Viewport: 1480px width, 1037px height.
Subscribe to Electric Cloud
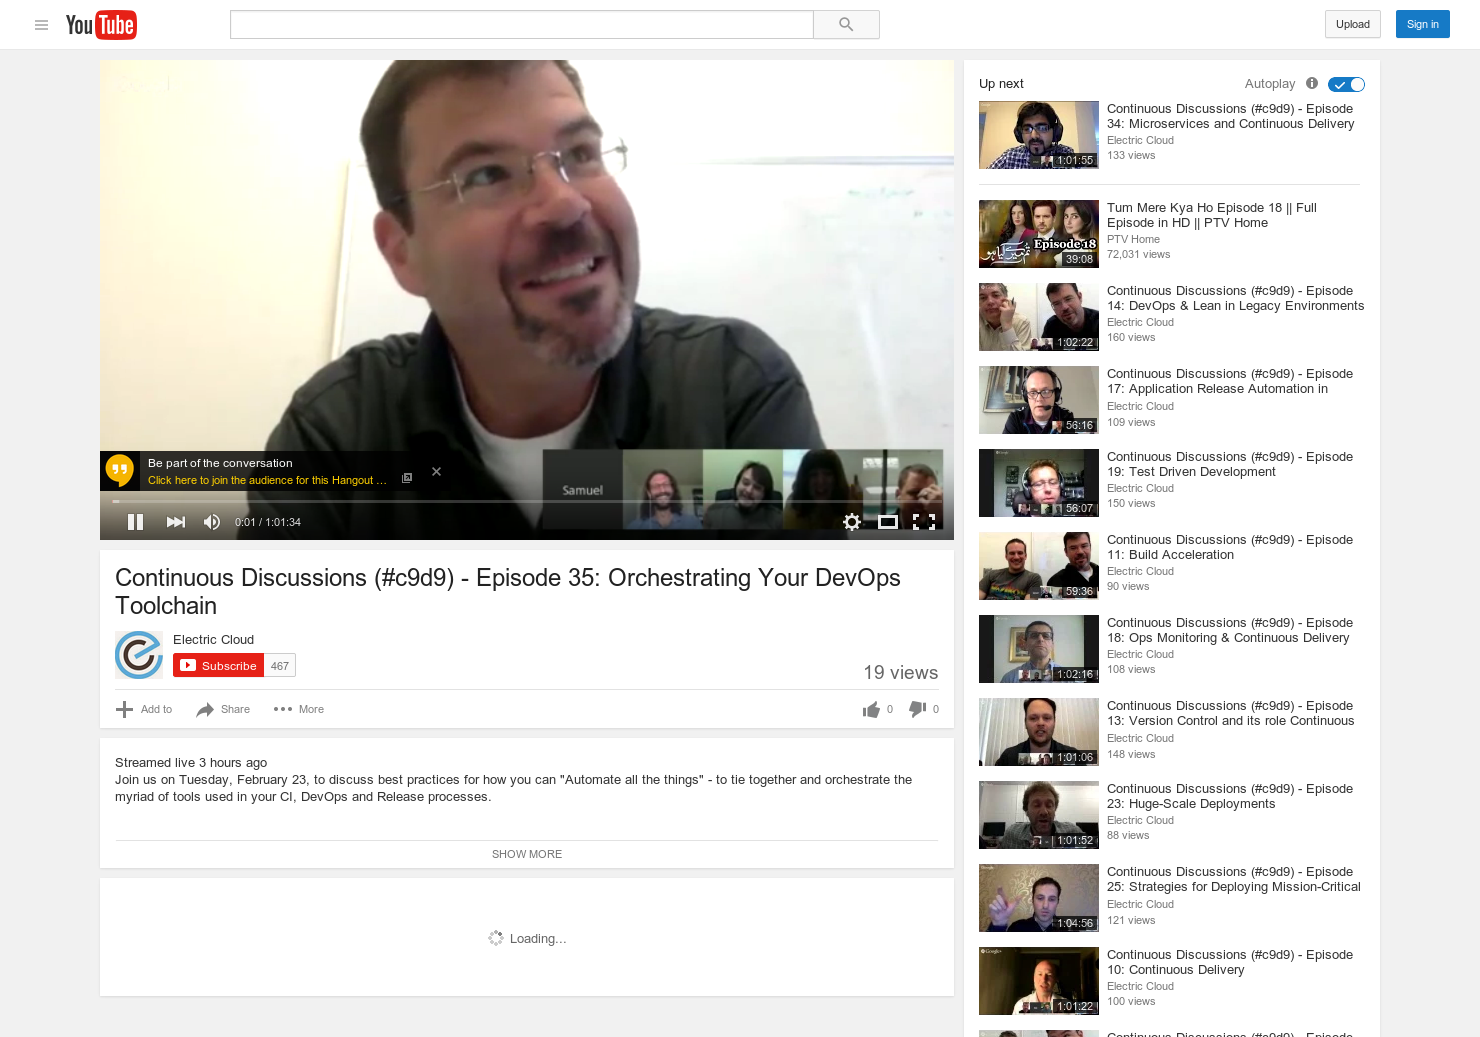pos(218,665)
